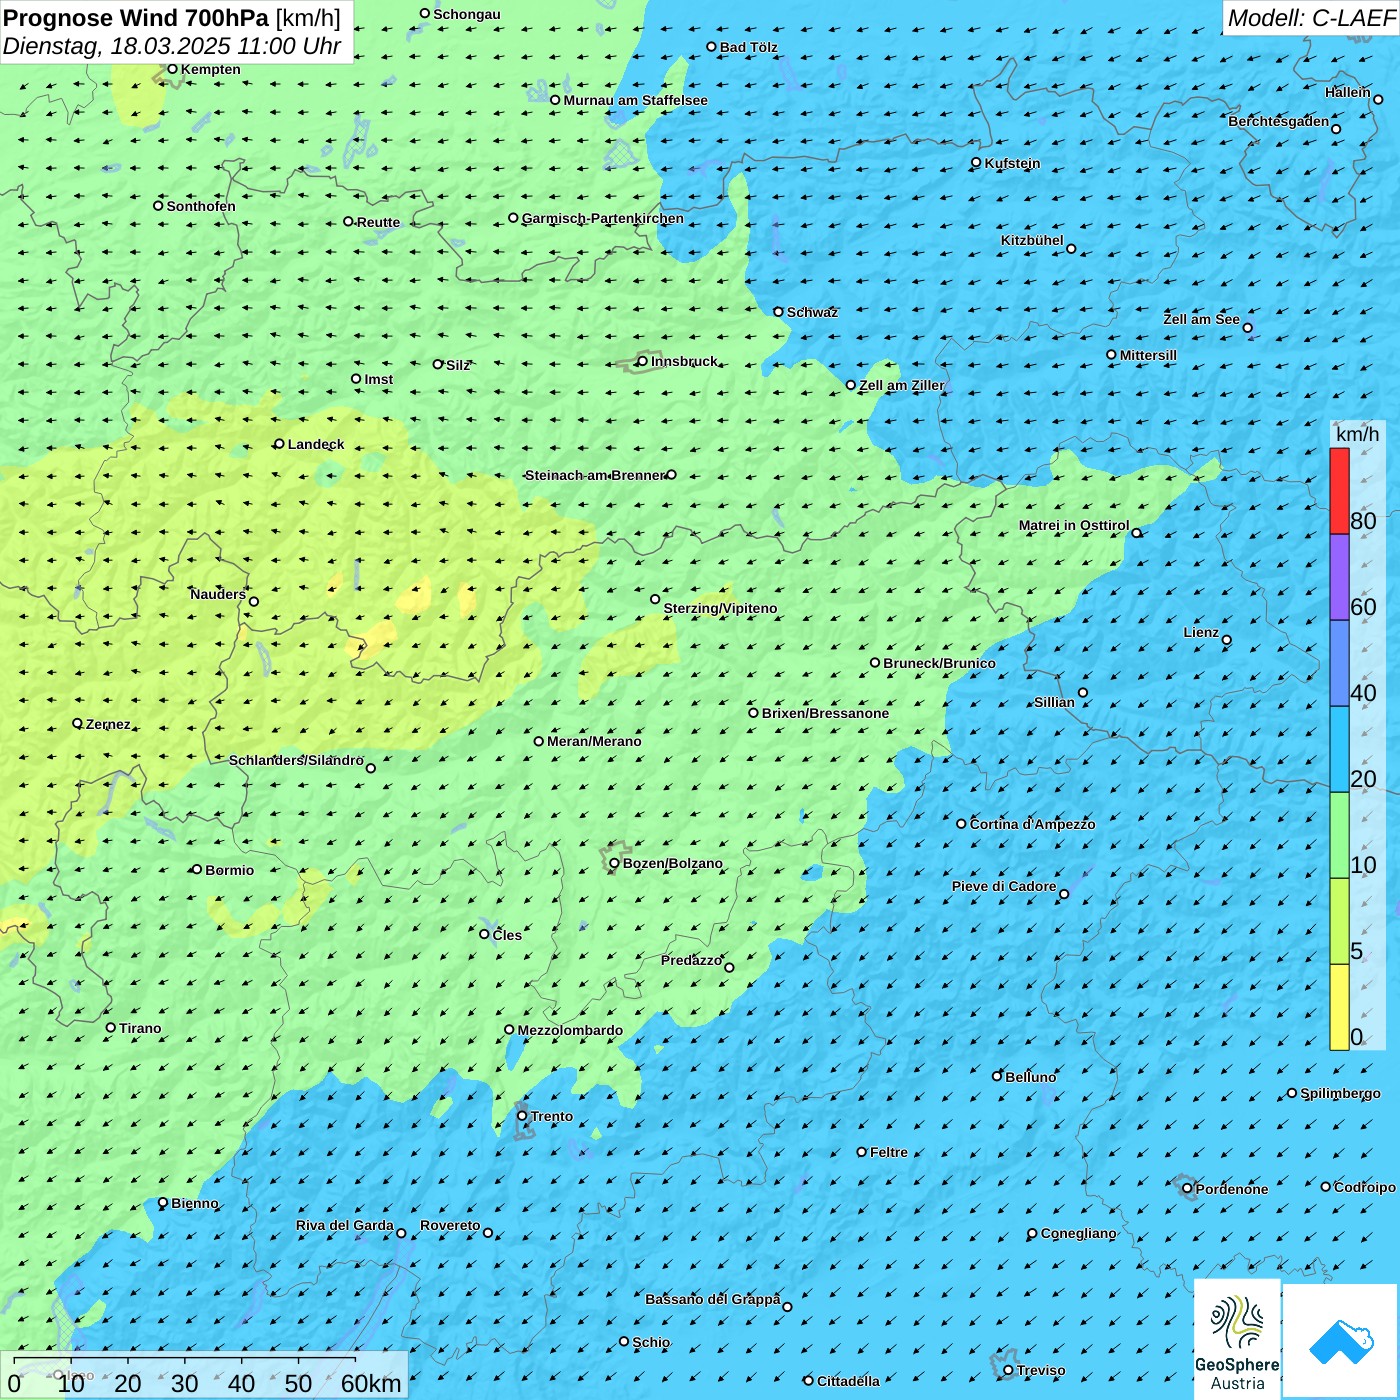1400x1400 pixels.
Task: Click the purple legend color band
Action: pos(1339,577)
